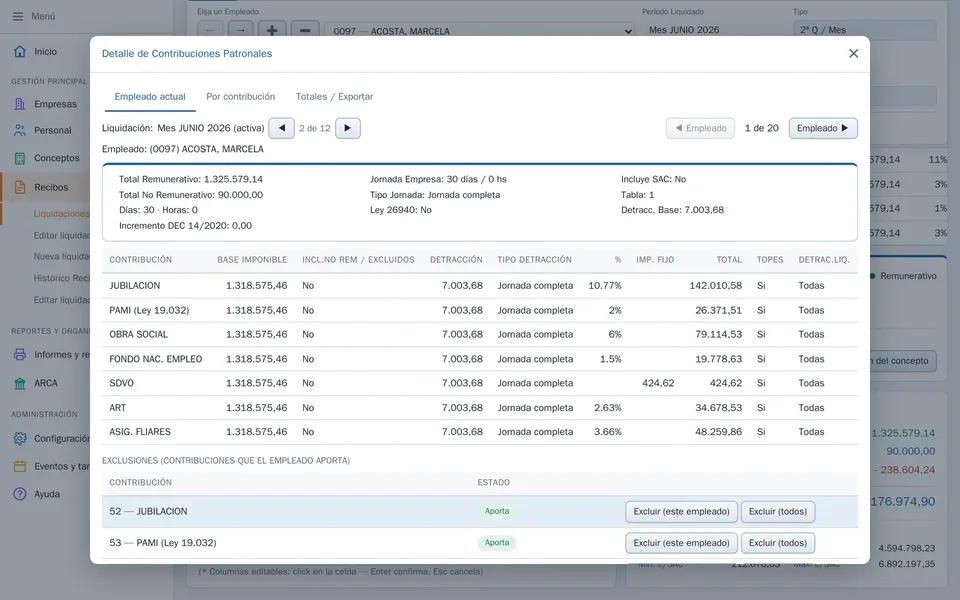Go to next liquidación with right arrow
Screen dimensions: 960x600
pyautogui.click(x=348, y=128)
